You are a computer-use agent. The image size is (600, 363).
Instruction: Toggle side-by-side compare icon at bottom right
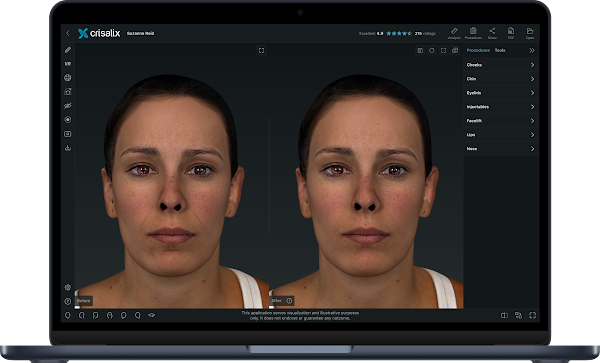click(x=504, y=315)
